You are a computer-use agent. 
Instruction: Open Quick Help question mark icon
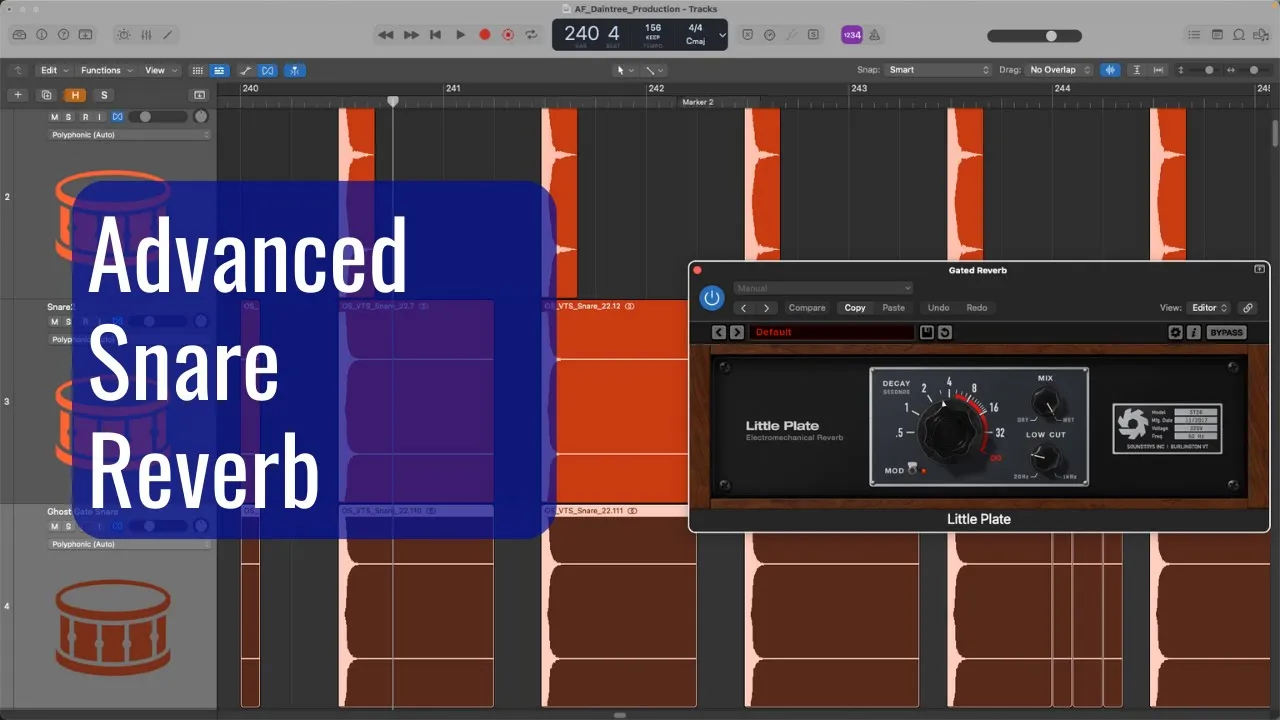64,34
